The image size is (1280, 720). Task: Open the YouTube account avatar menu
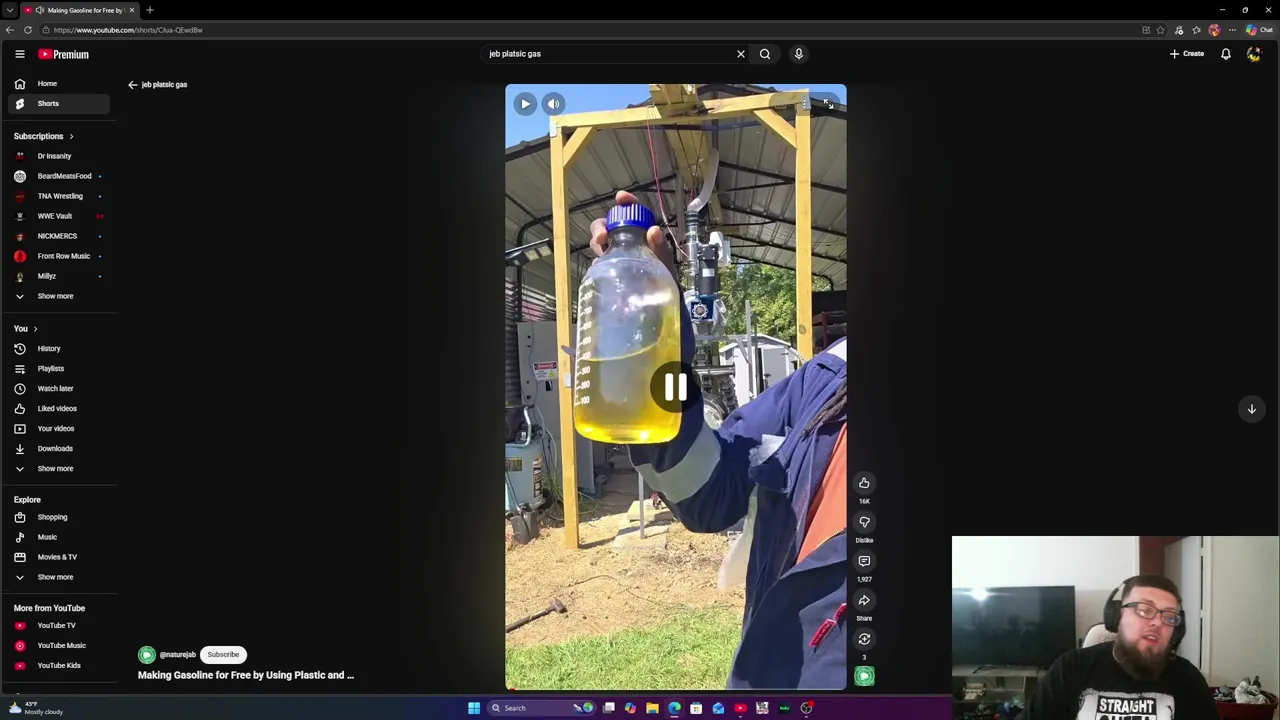[1254, 54]
